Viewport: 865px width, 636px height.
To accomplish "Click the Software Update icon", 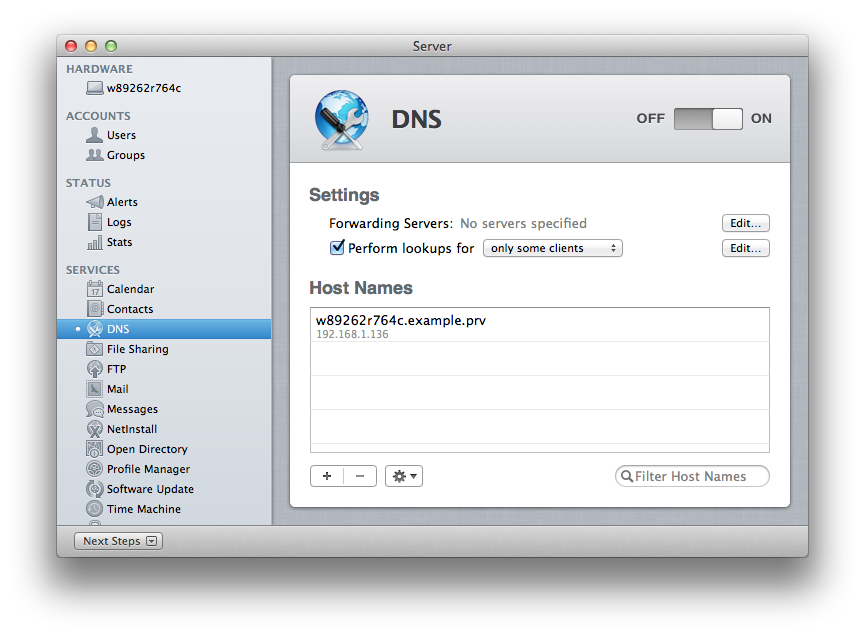I will (x=95, y=489).
